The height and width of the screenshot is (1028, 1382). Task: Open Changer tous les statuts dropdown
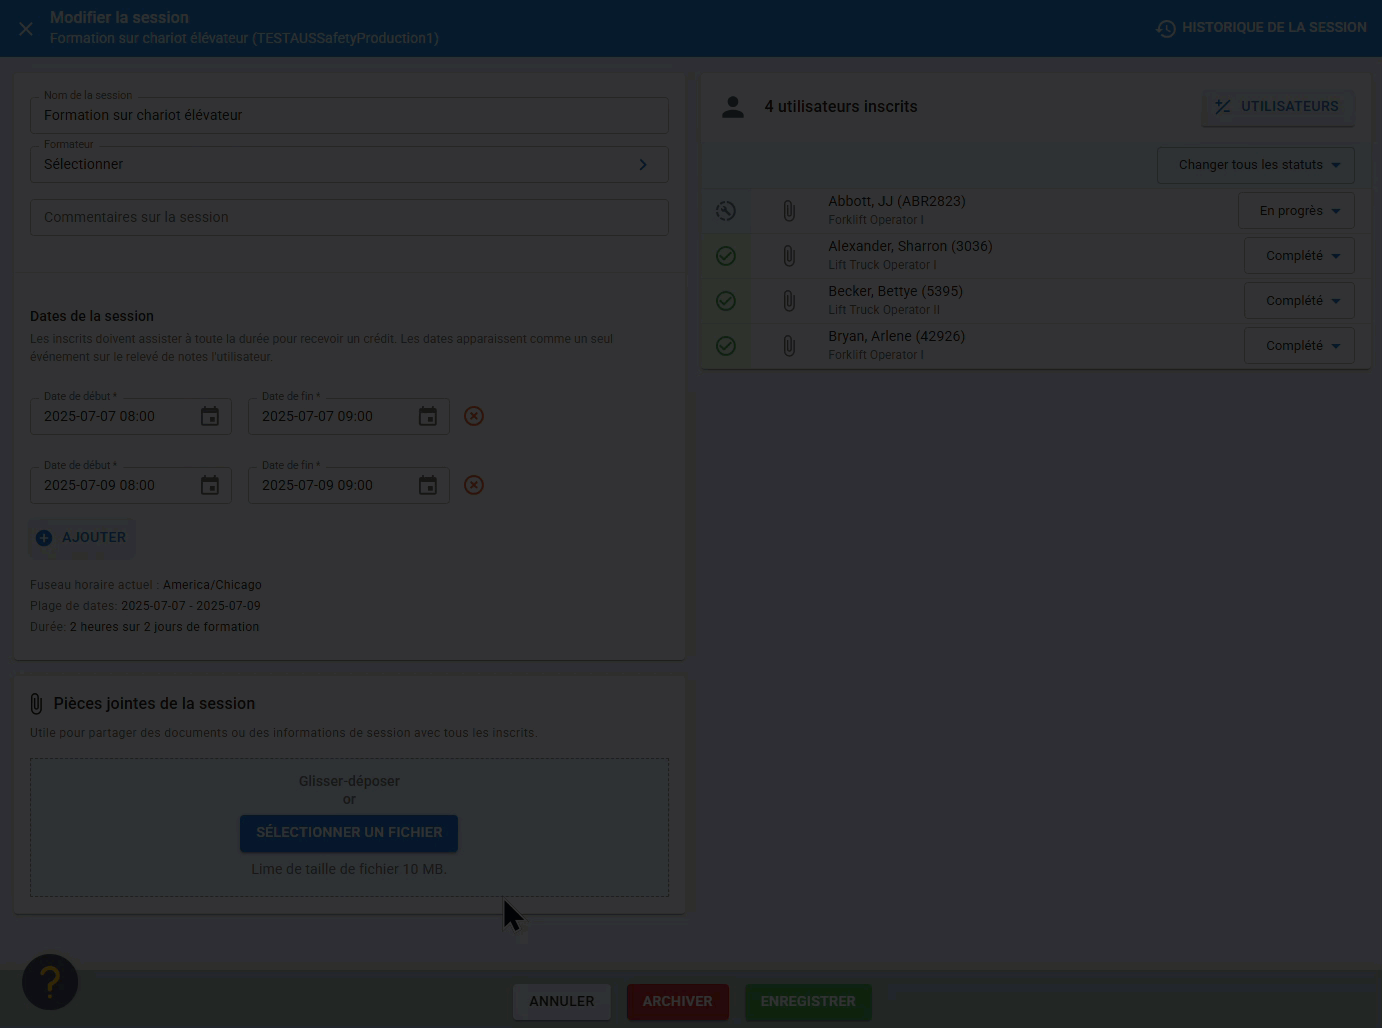pyautogui.click(x=1256, y=165)
